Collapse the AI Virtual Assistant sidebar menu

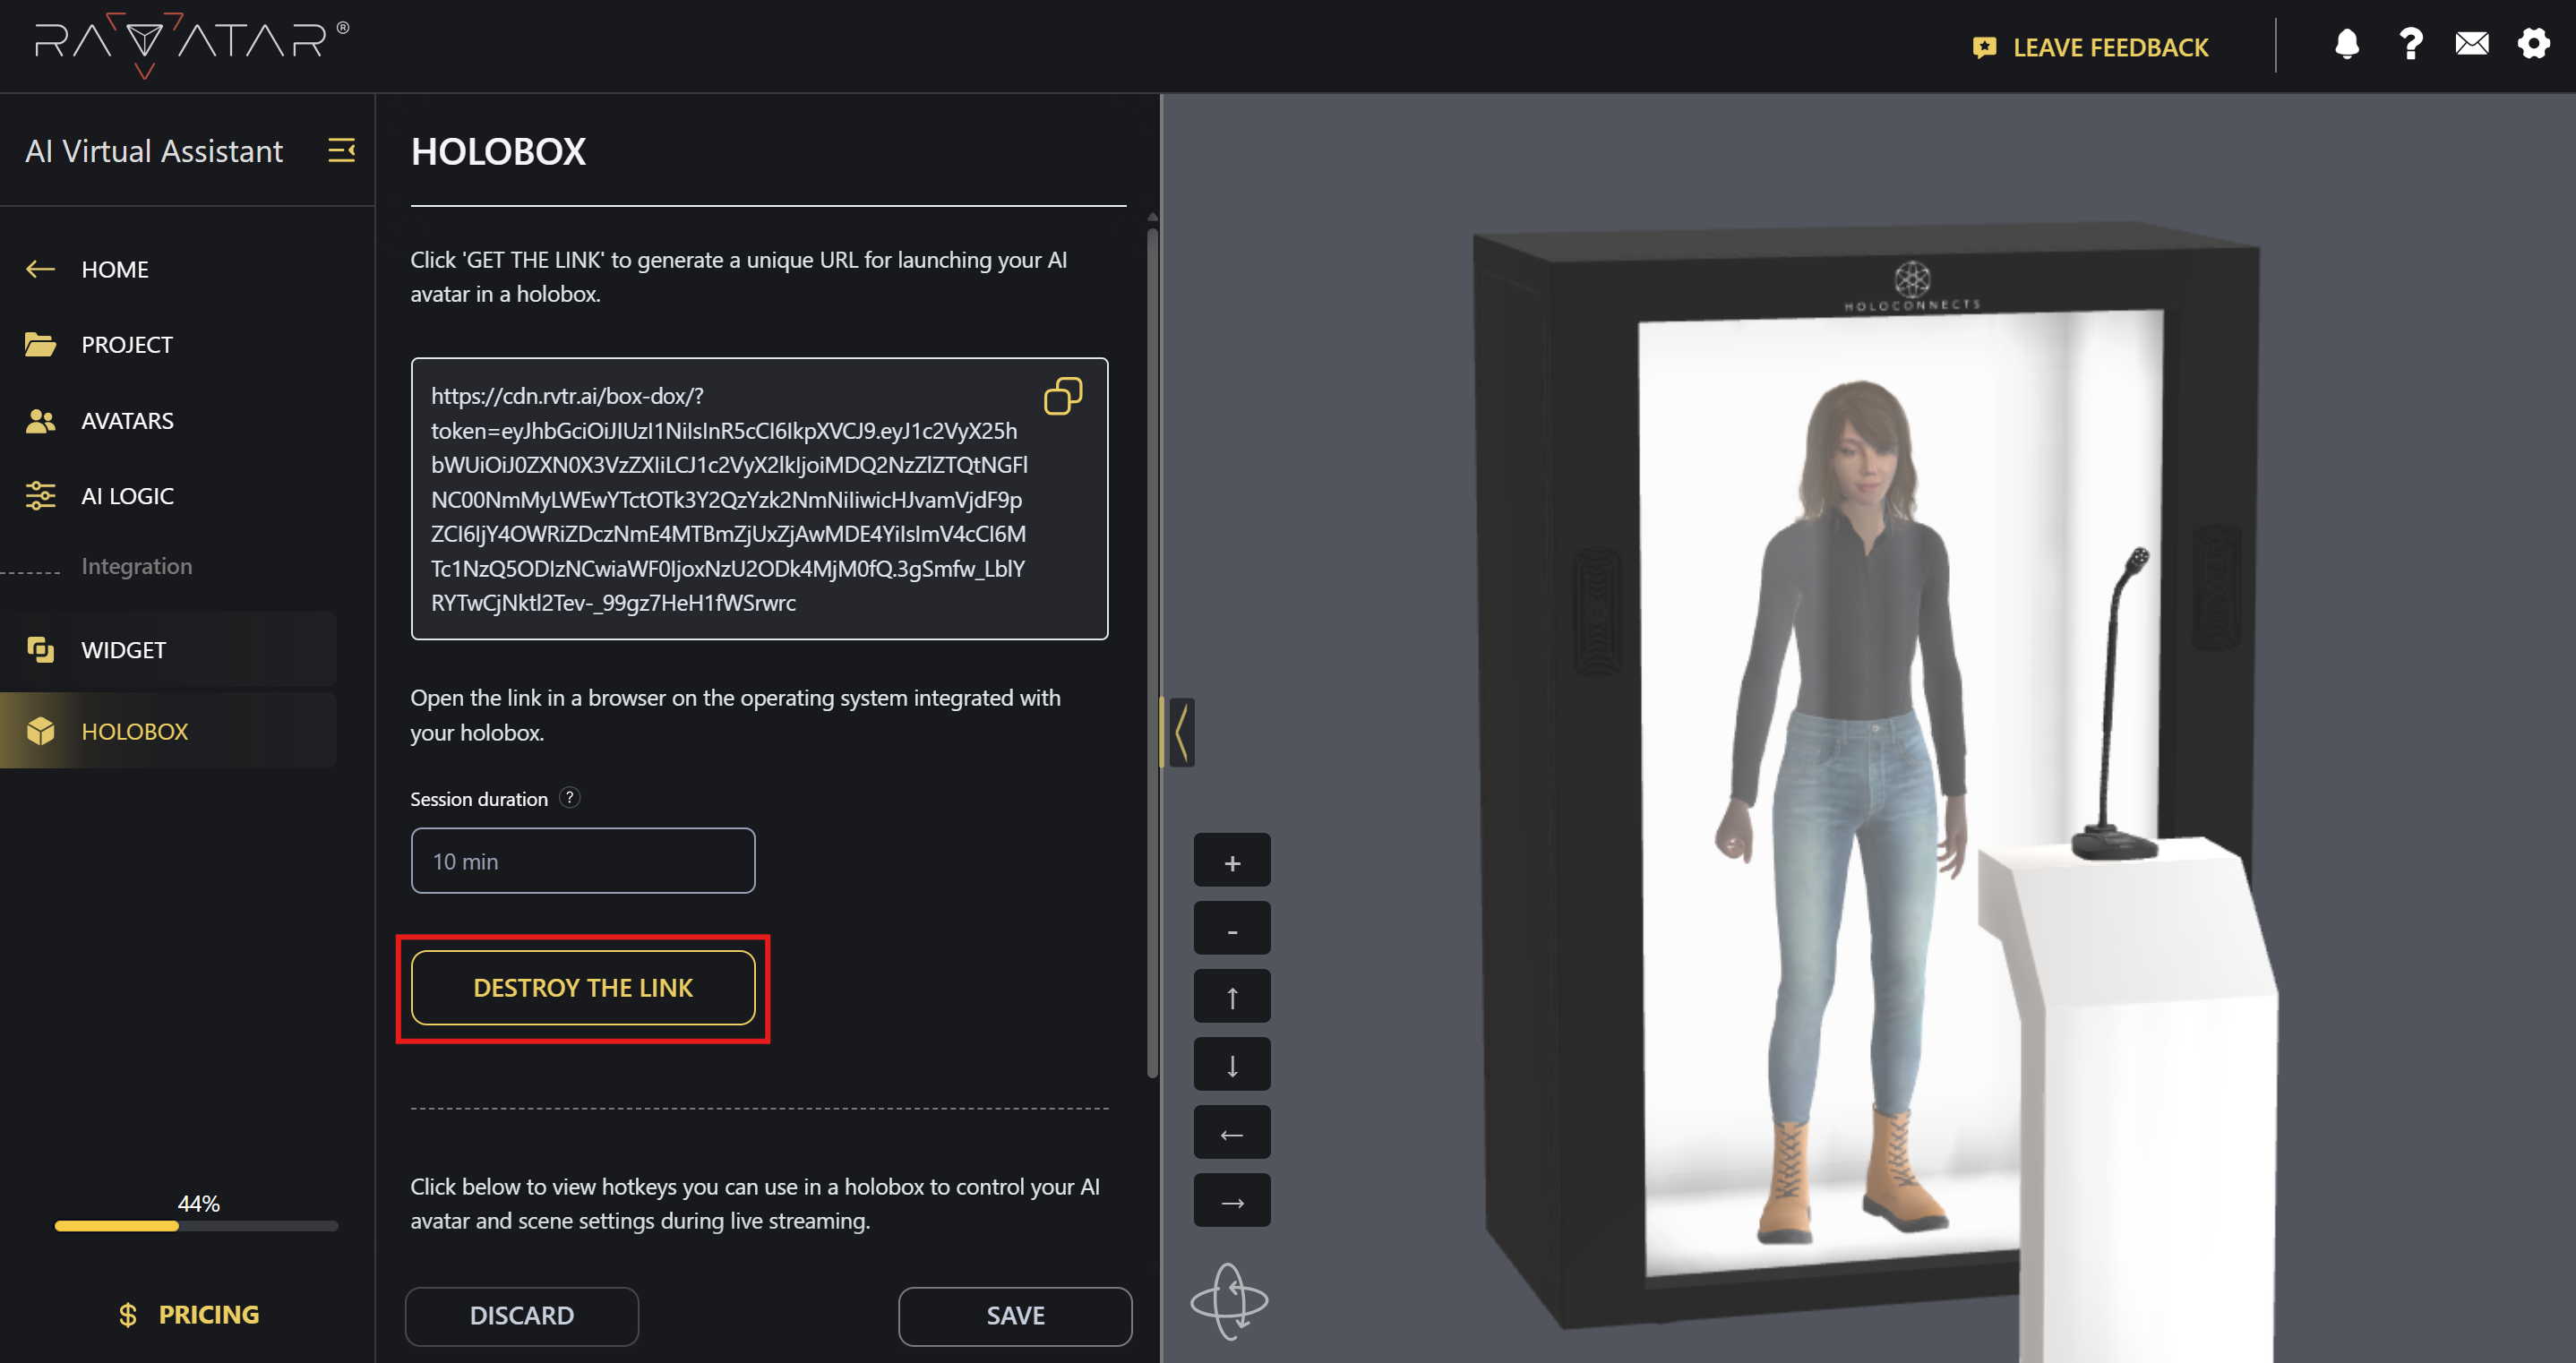342,151
